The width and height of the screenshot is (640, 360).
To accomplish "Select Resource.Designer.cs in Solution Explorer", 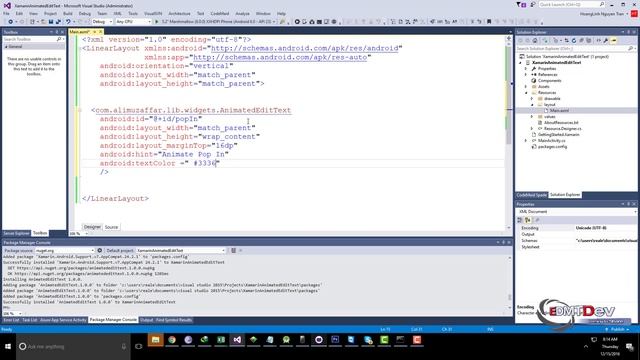I will (x=562, y=129).
